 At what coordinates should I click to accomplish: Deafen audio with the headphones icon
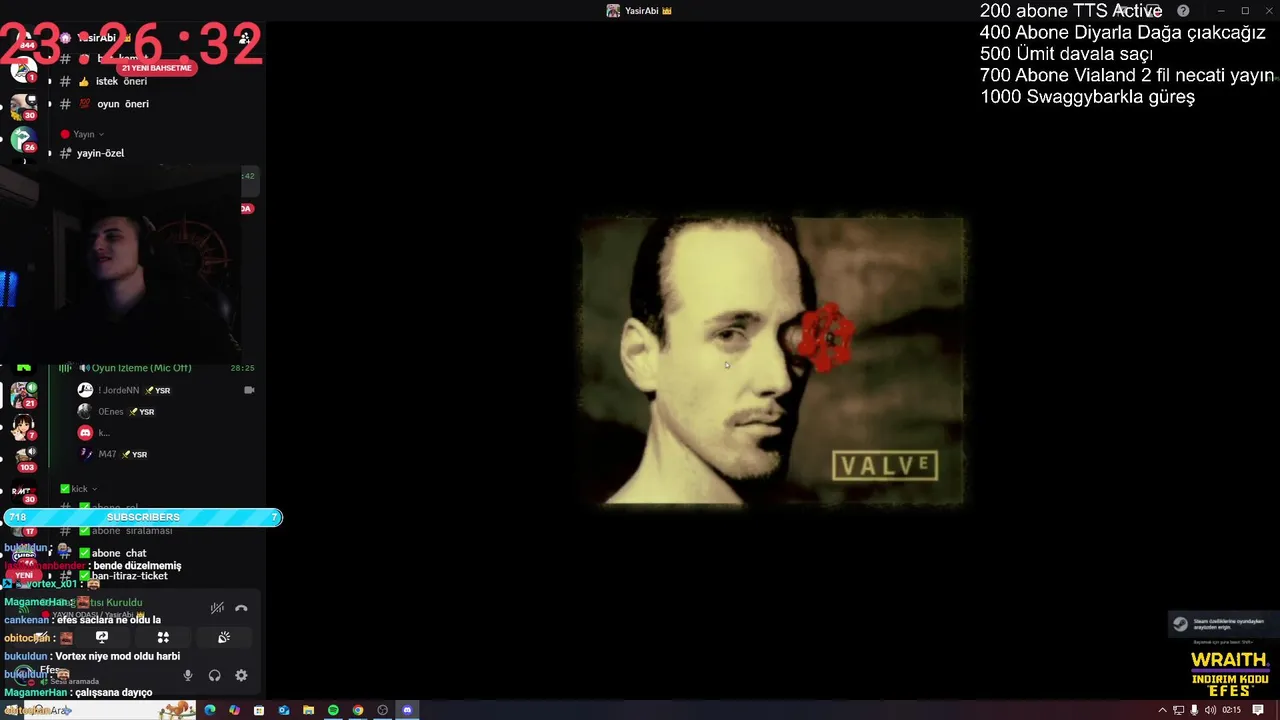[x=214, y=675]
